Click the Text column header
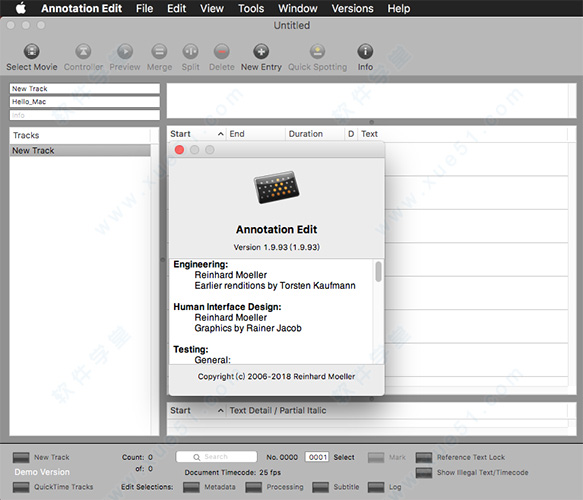 point(463,134)
